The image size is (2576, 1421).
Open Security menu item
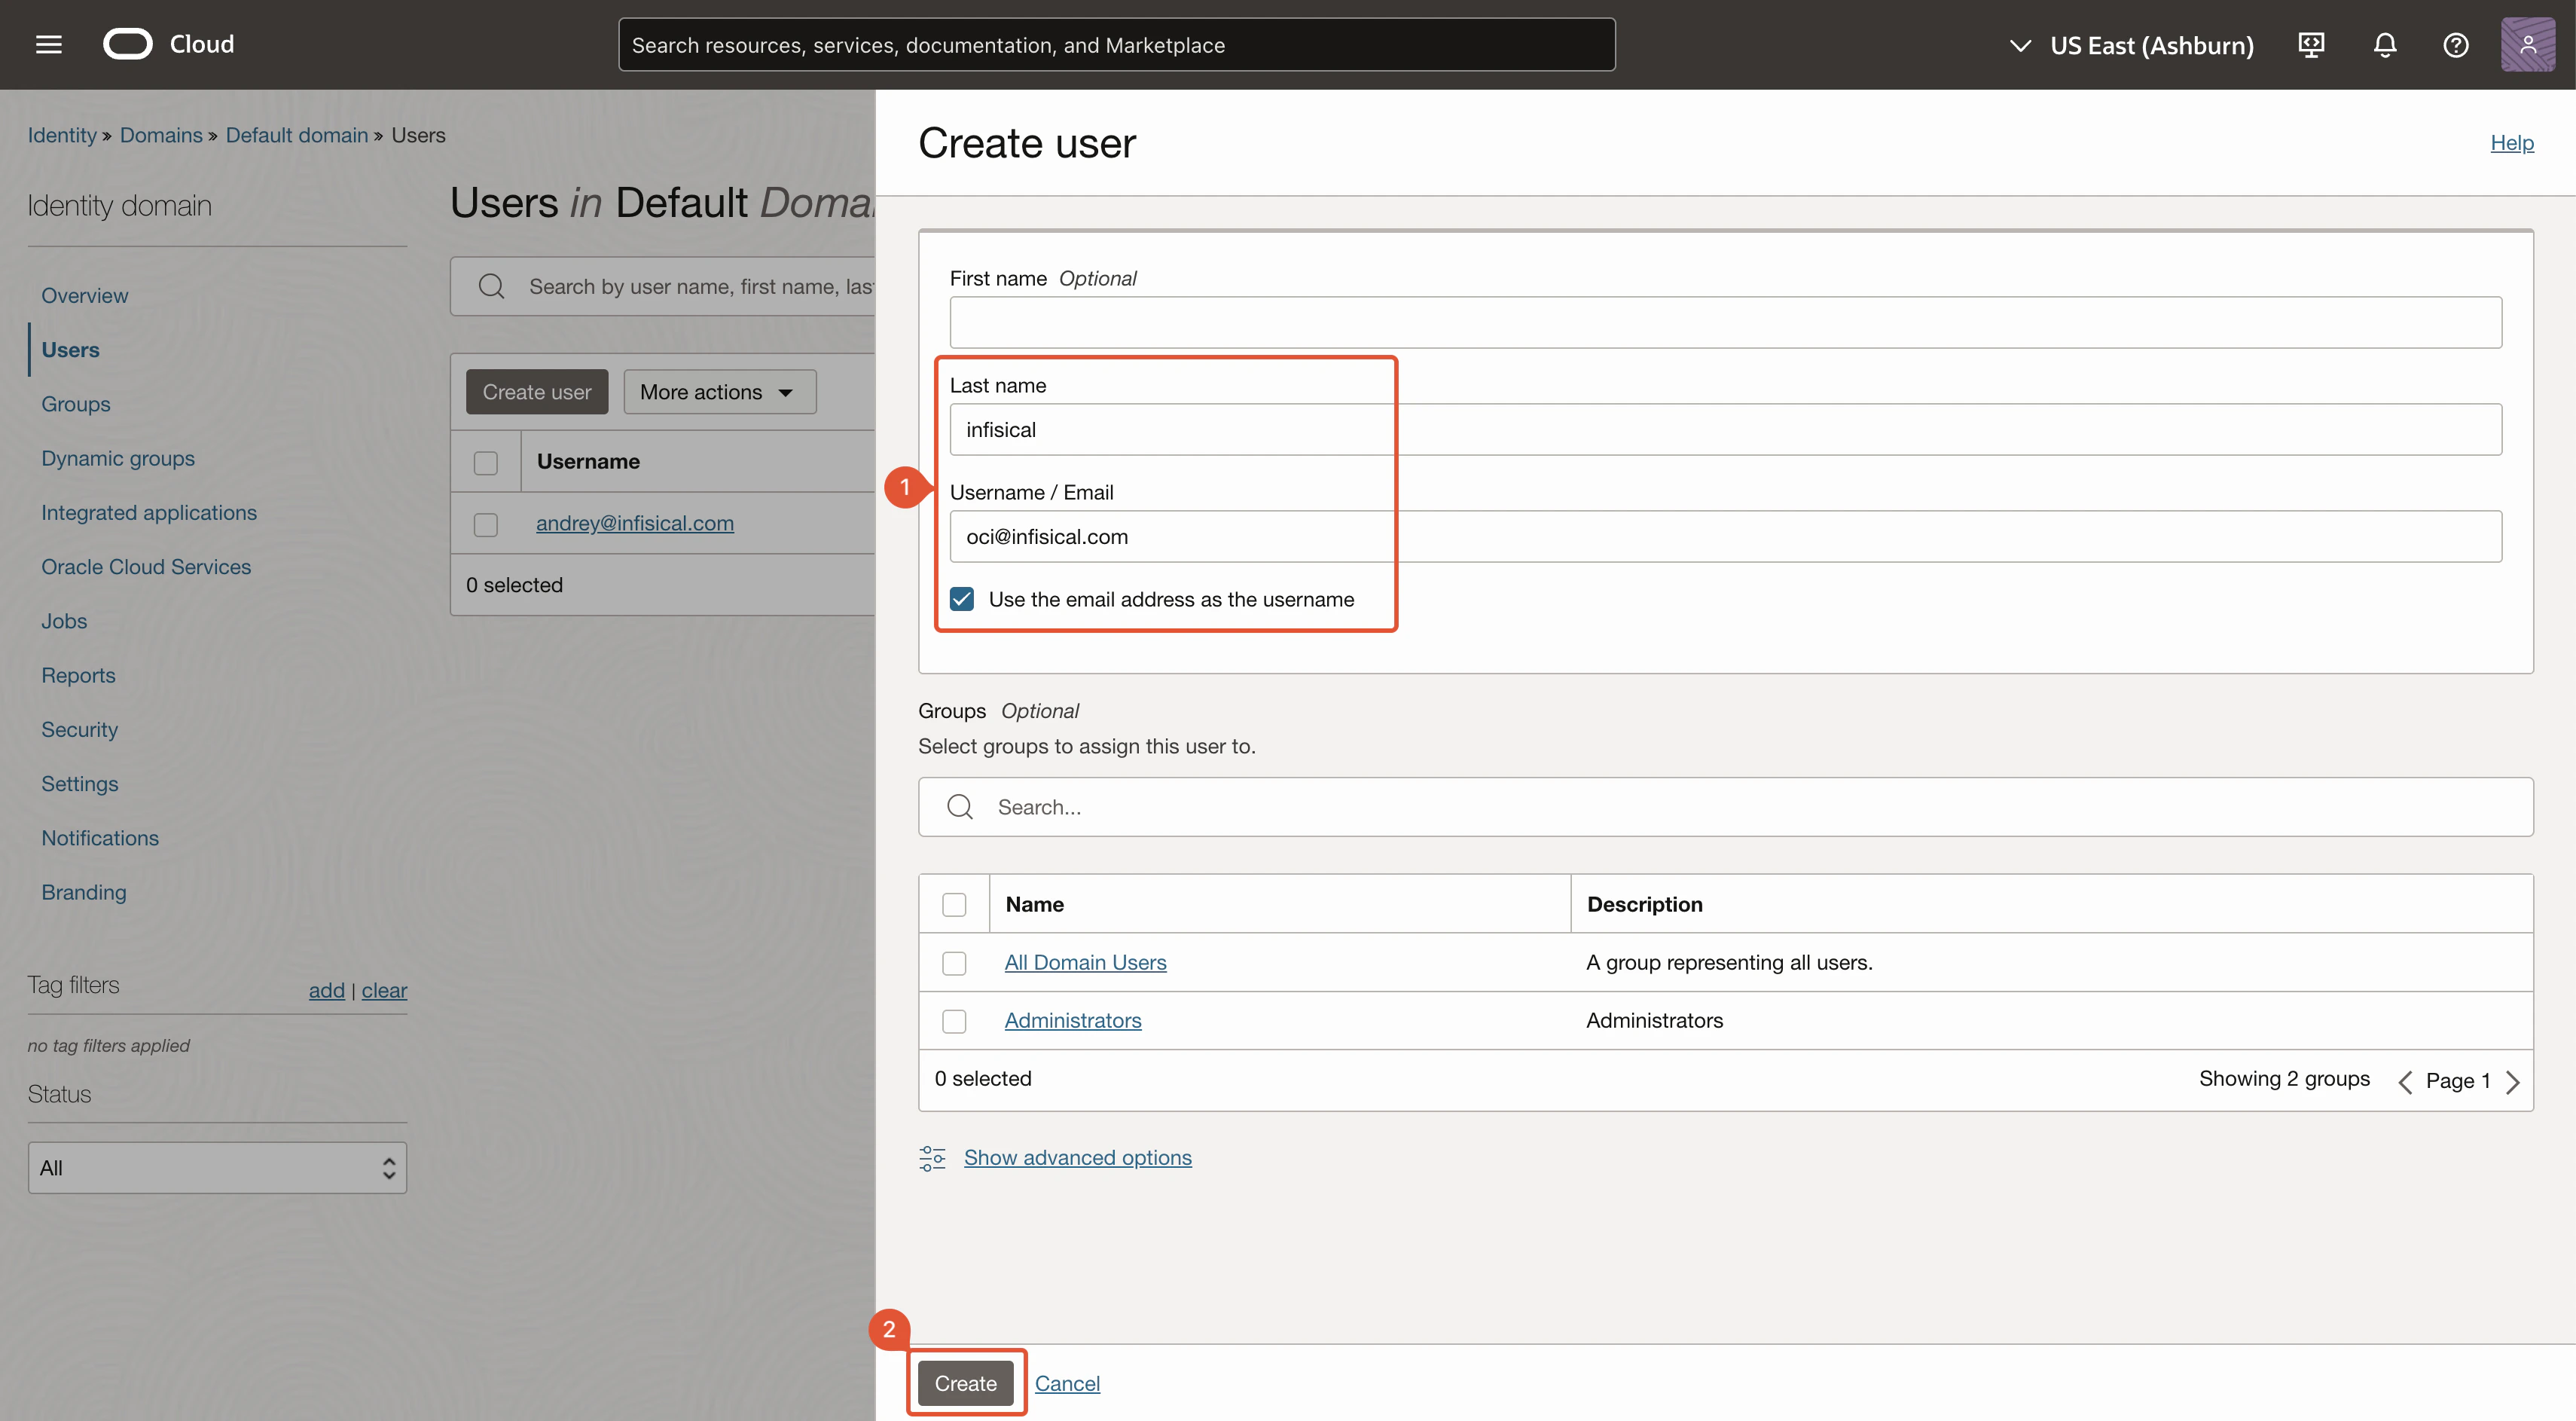click(79, 730)
